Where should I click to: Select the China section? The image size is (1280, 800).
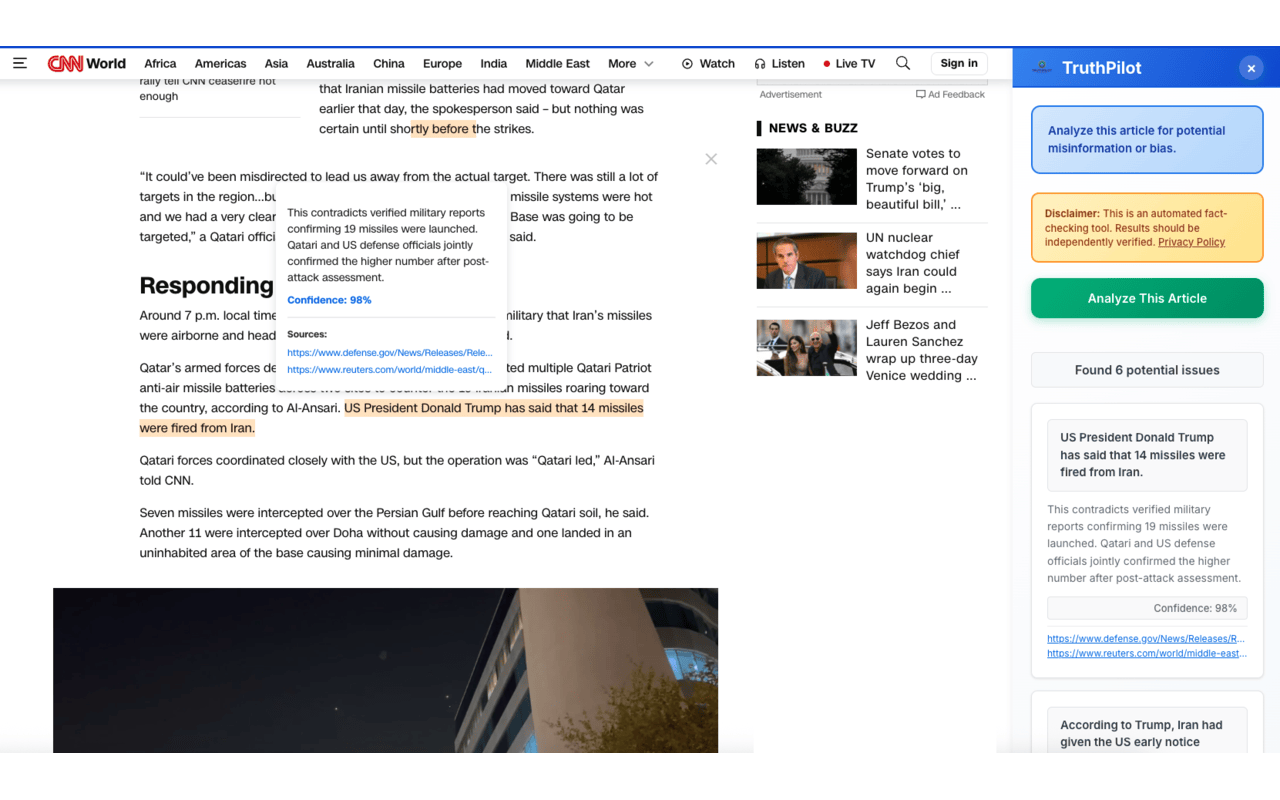(389, 63)
